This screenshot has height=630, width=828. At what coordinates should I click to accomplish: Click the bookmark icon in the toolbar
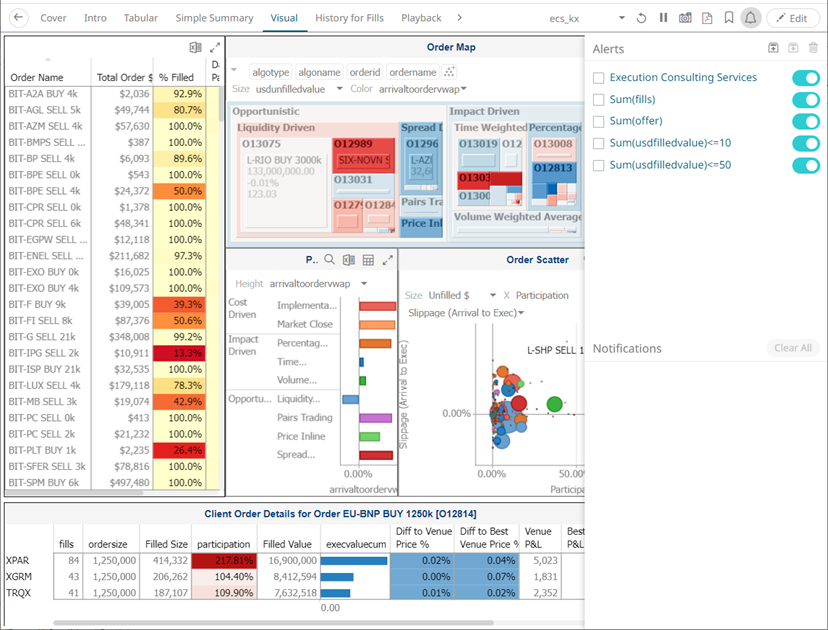729,18
